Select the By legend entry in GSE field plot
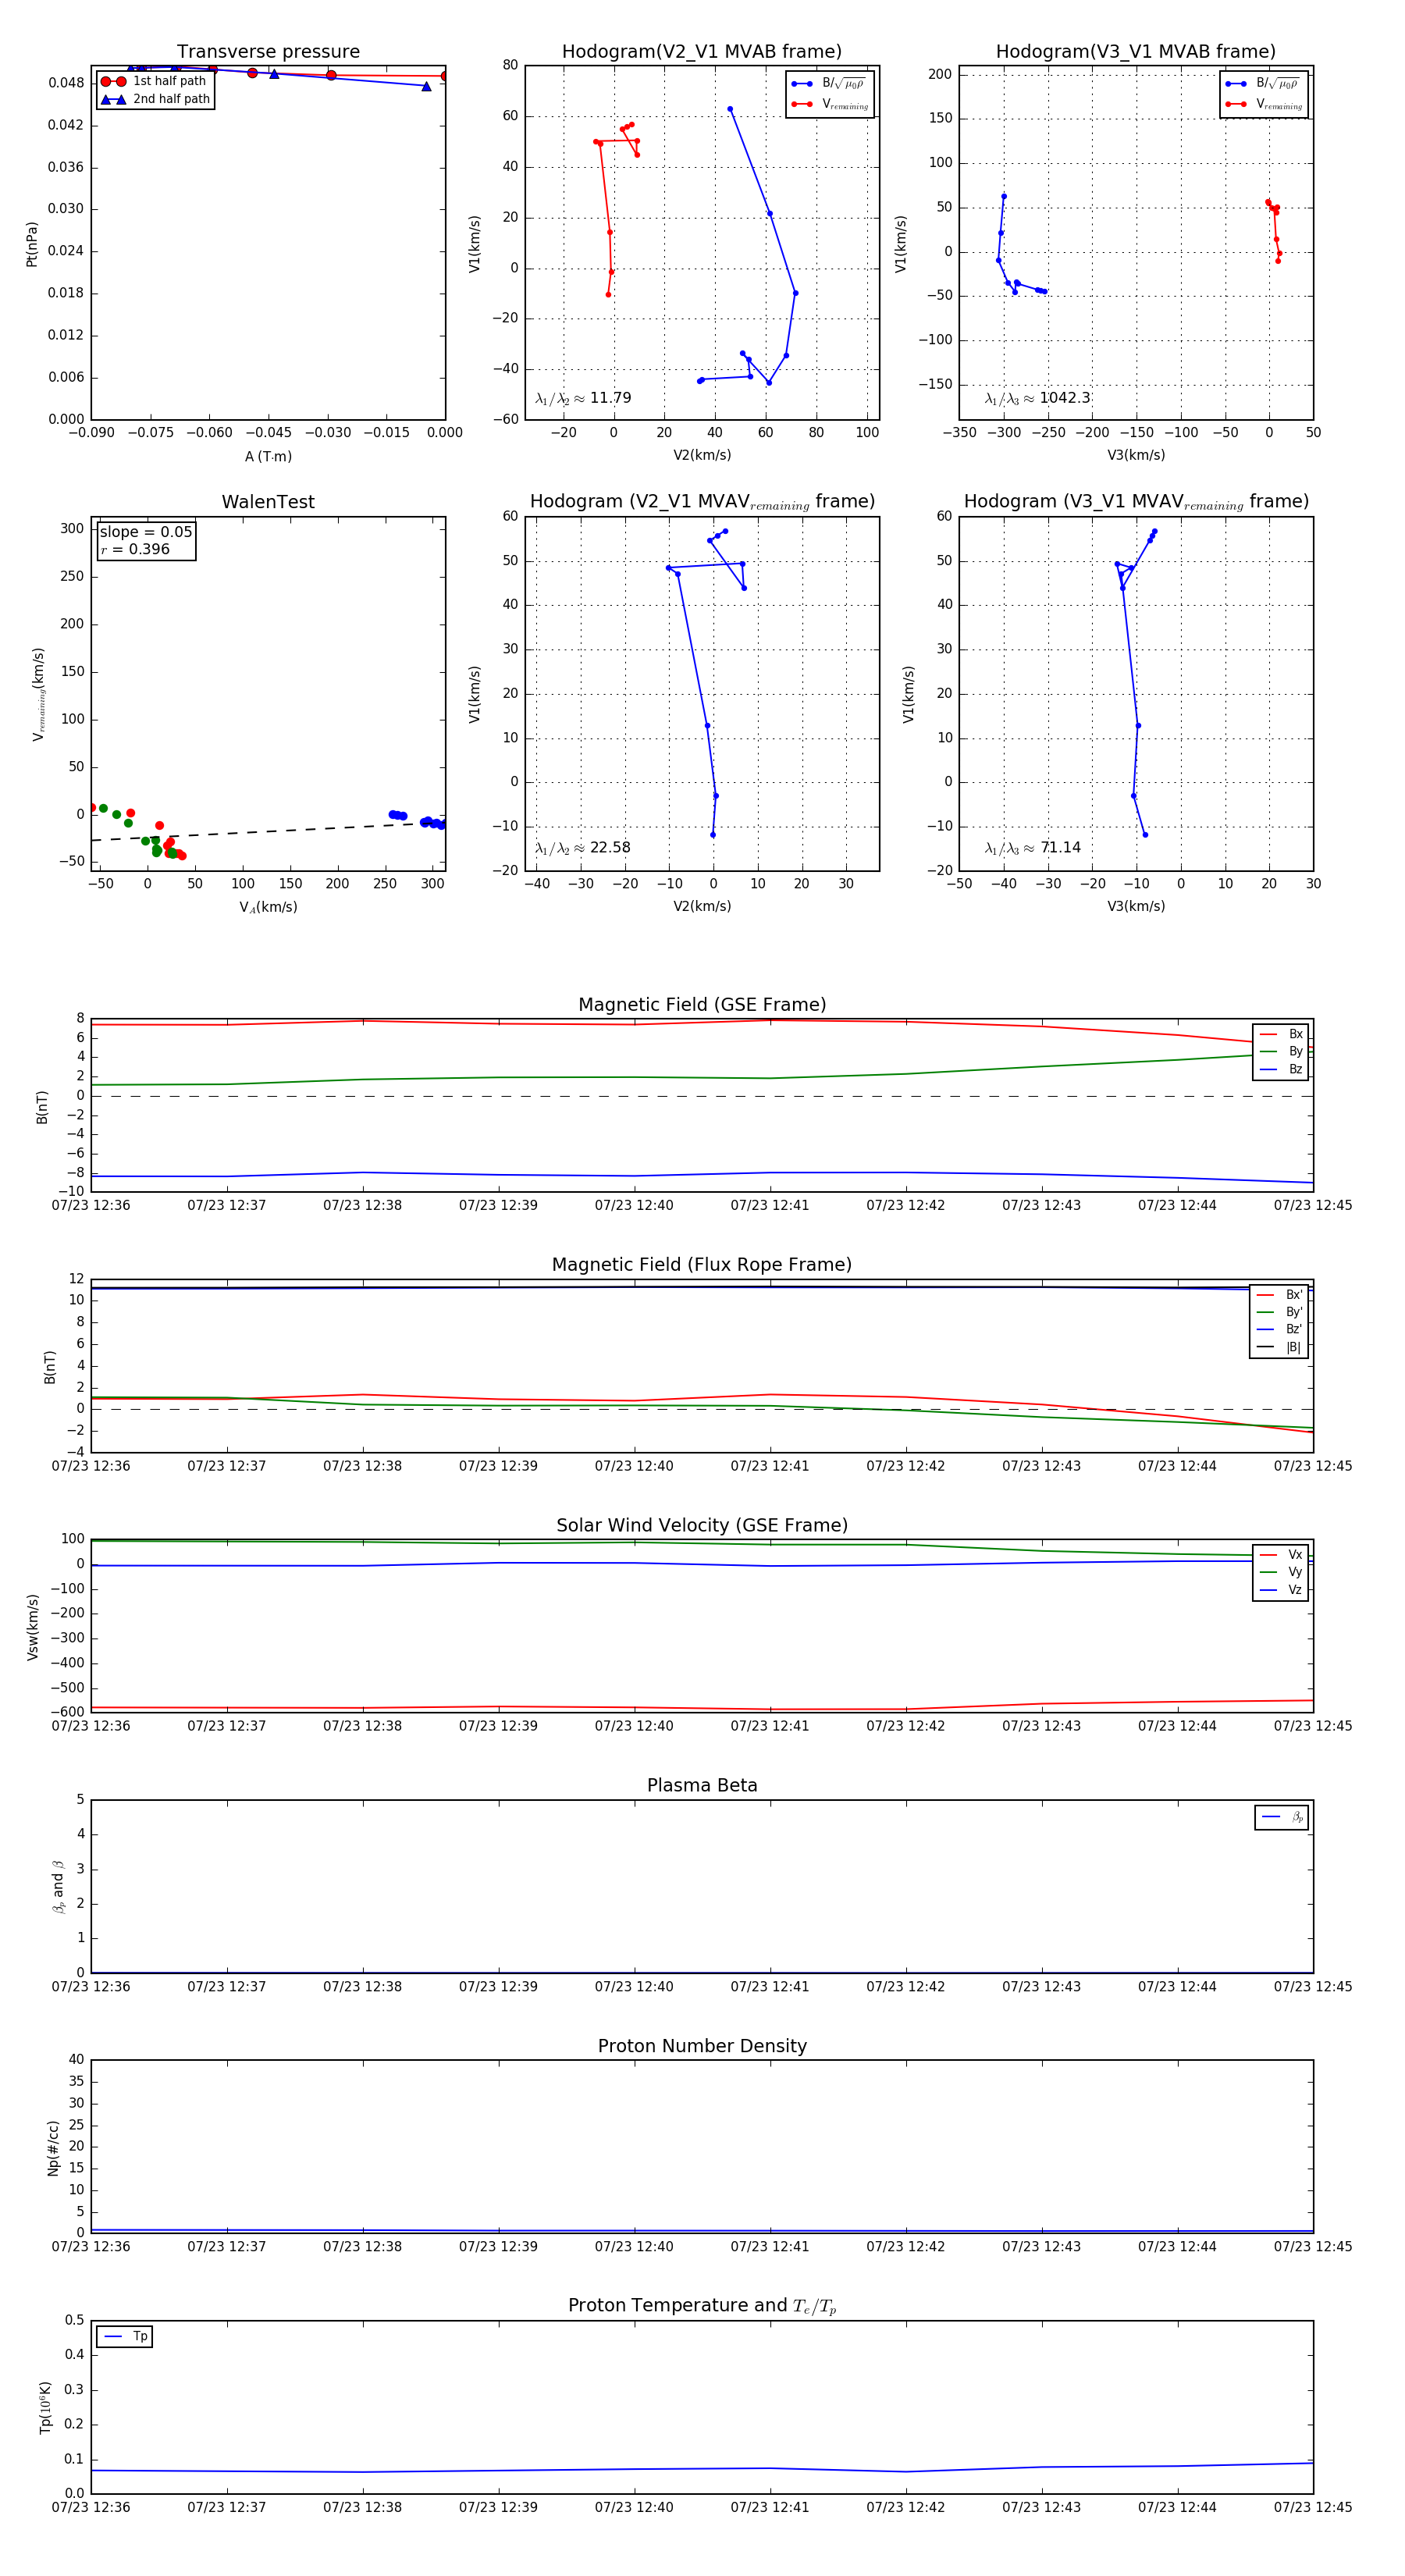This screenshot has height=2576, width=1405. (x=1281, y=1052)
